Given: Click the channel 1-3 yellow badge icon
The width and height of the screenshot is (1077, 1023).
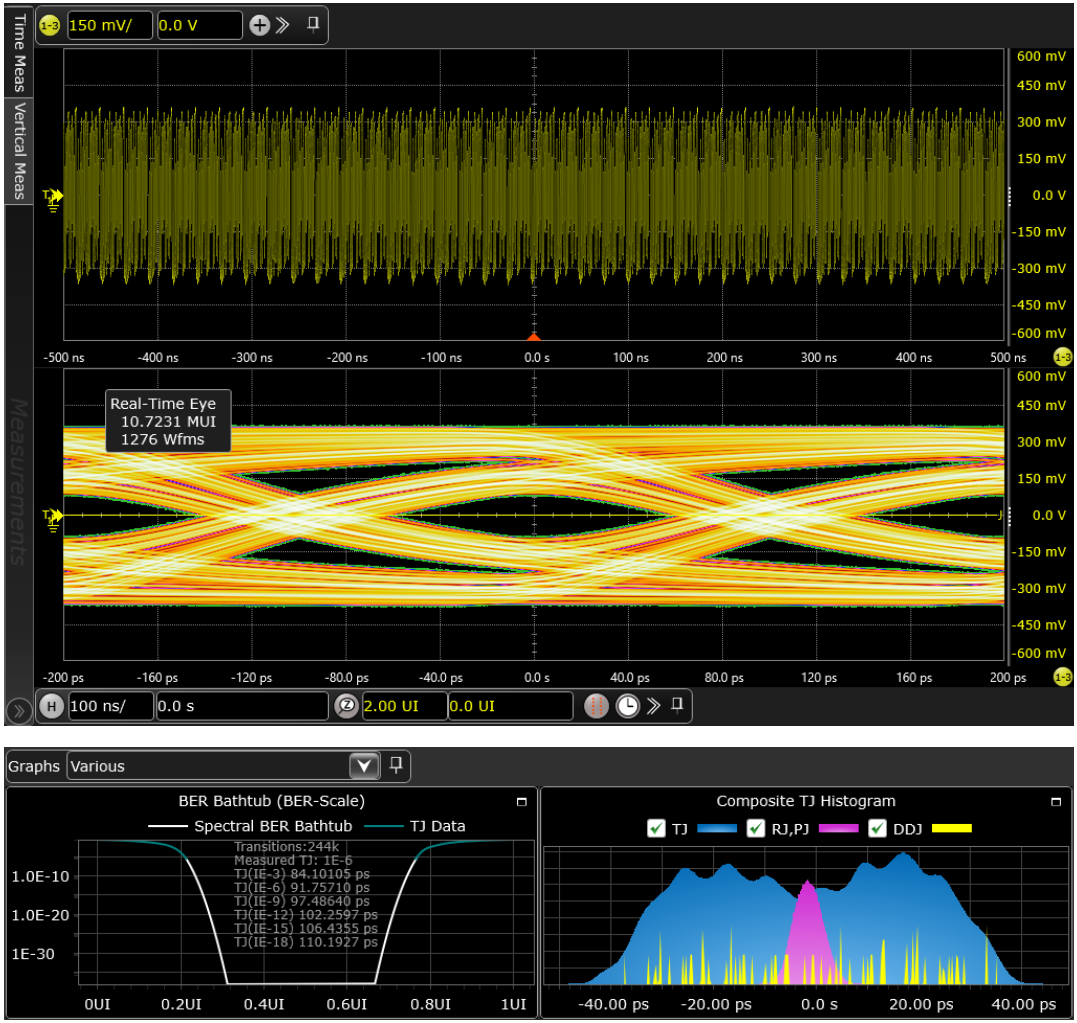Looking at the screenshot, I should click(x=50, y=25).
